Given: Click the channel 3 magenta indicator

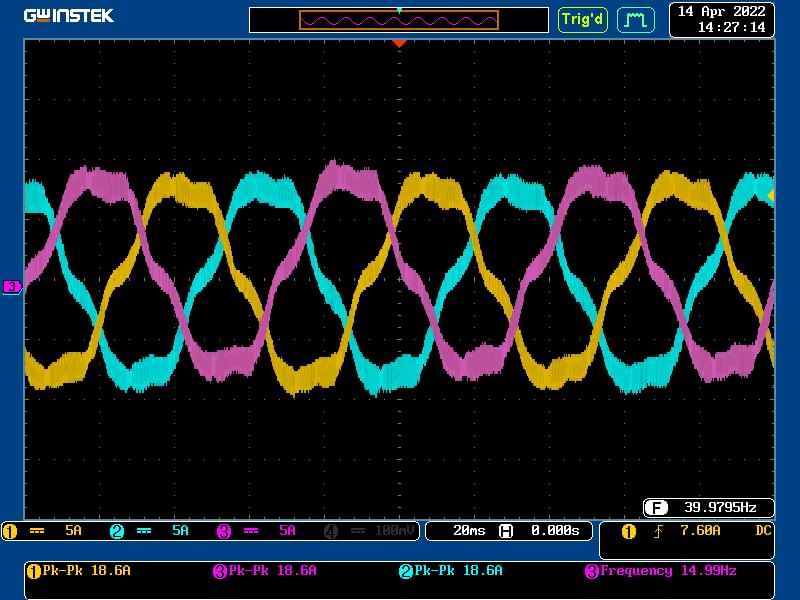Looking at the screenshot, I should click(223, 532).
